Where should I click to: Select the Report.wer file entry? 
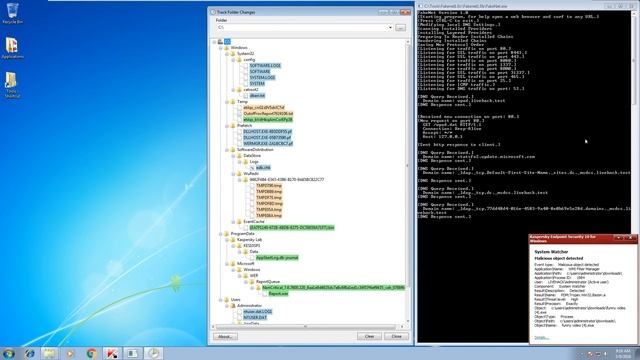[x=278, y=294]
